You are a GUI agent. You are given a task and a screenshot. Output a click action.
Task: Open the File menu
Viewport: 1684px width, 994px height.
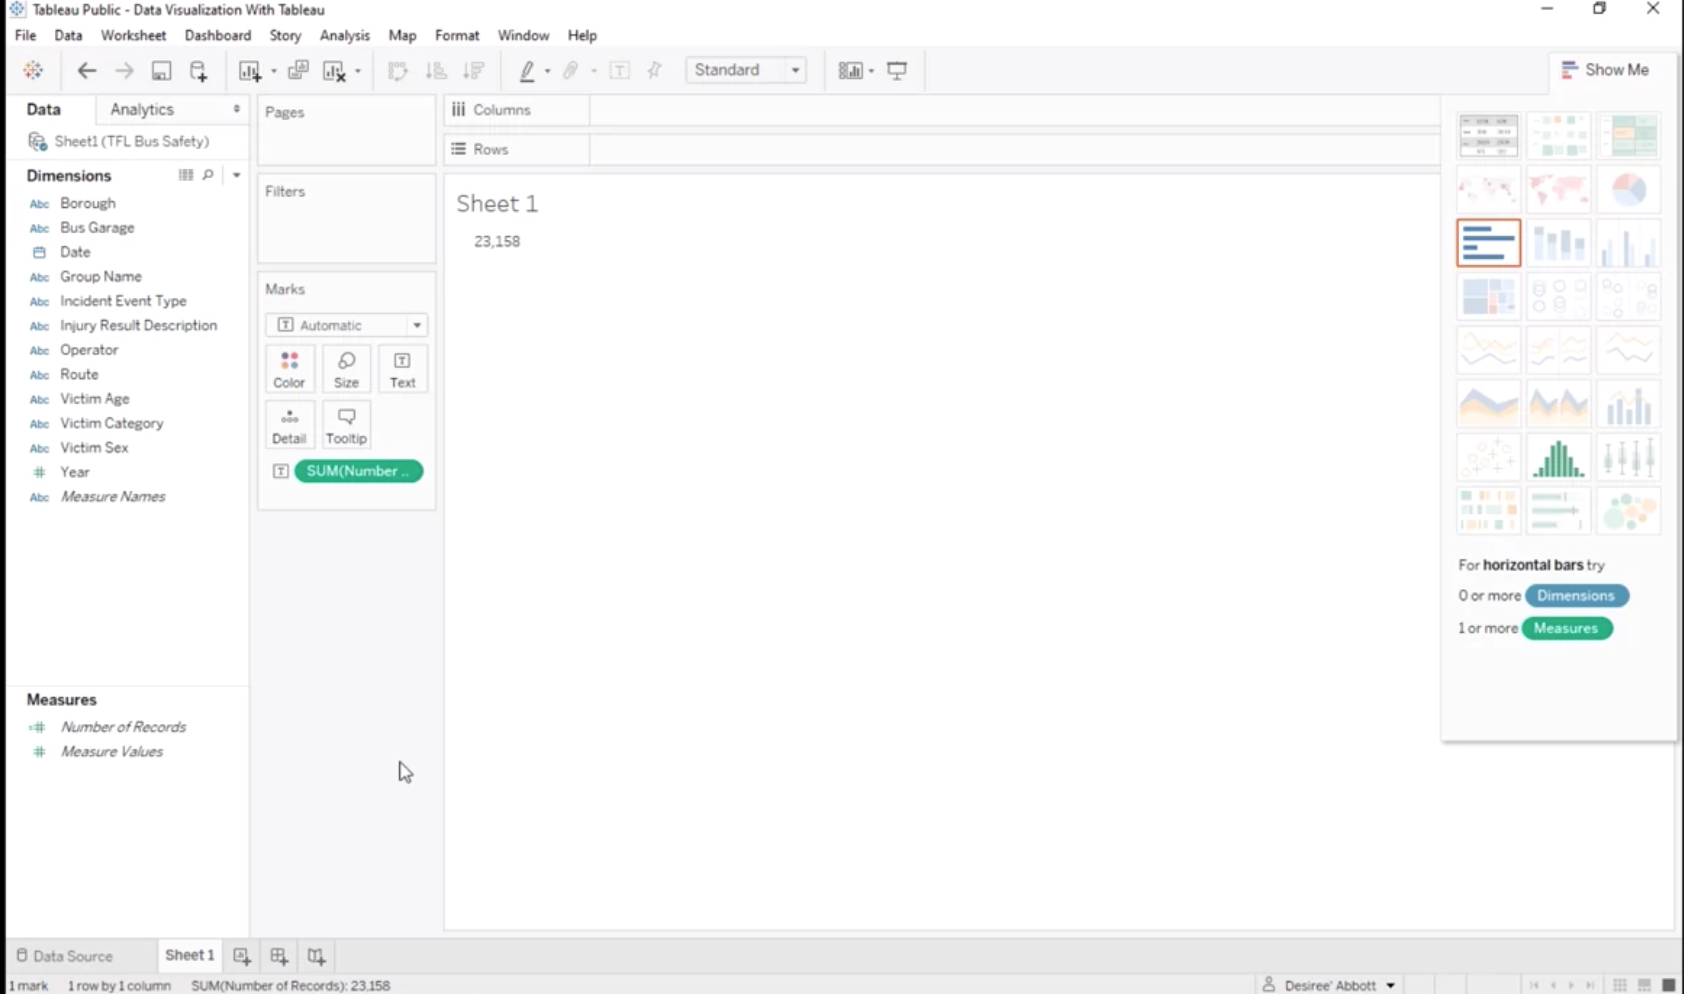[25, 35]
